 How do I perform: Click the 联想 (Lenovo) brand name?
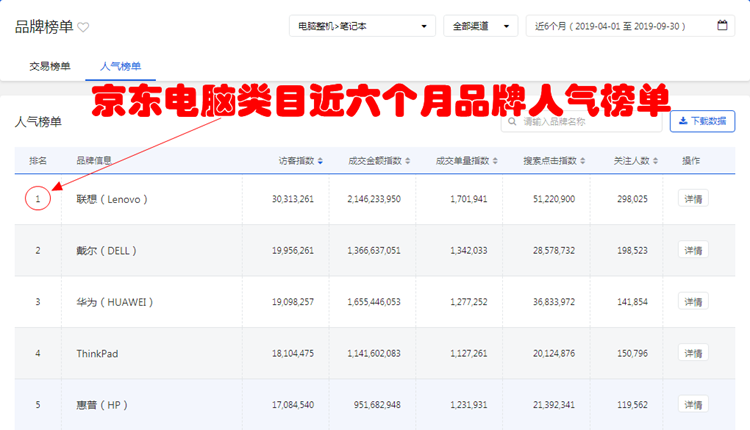(112, 199)
